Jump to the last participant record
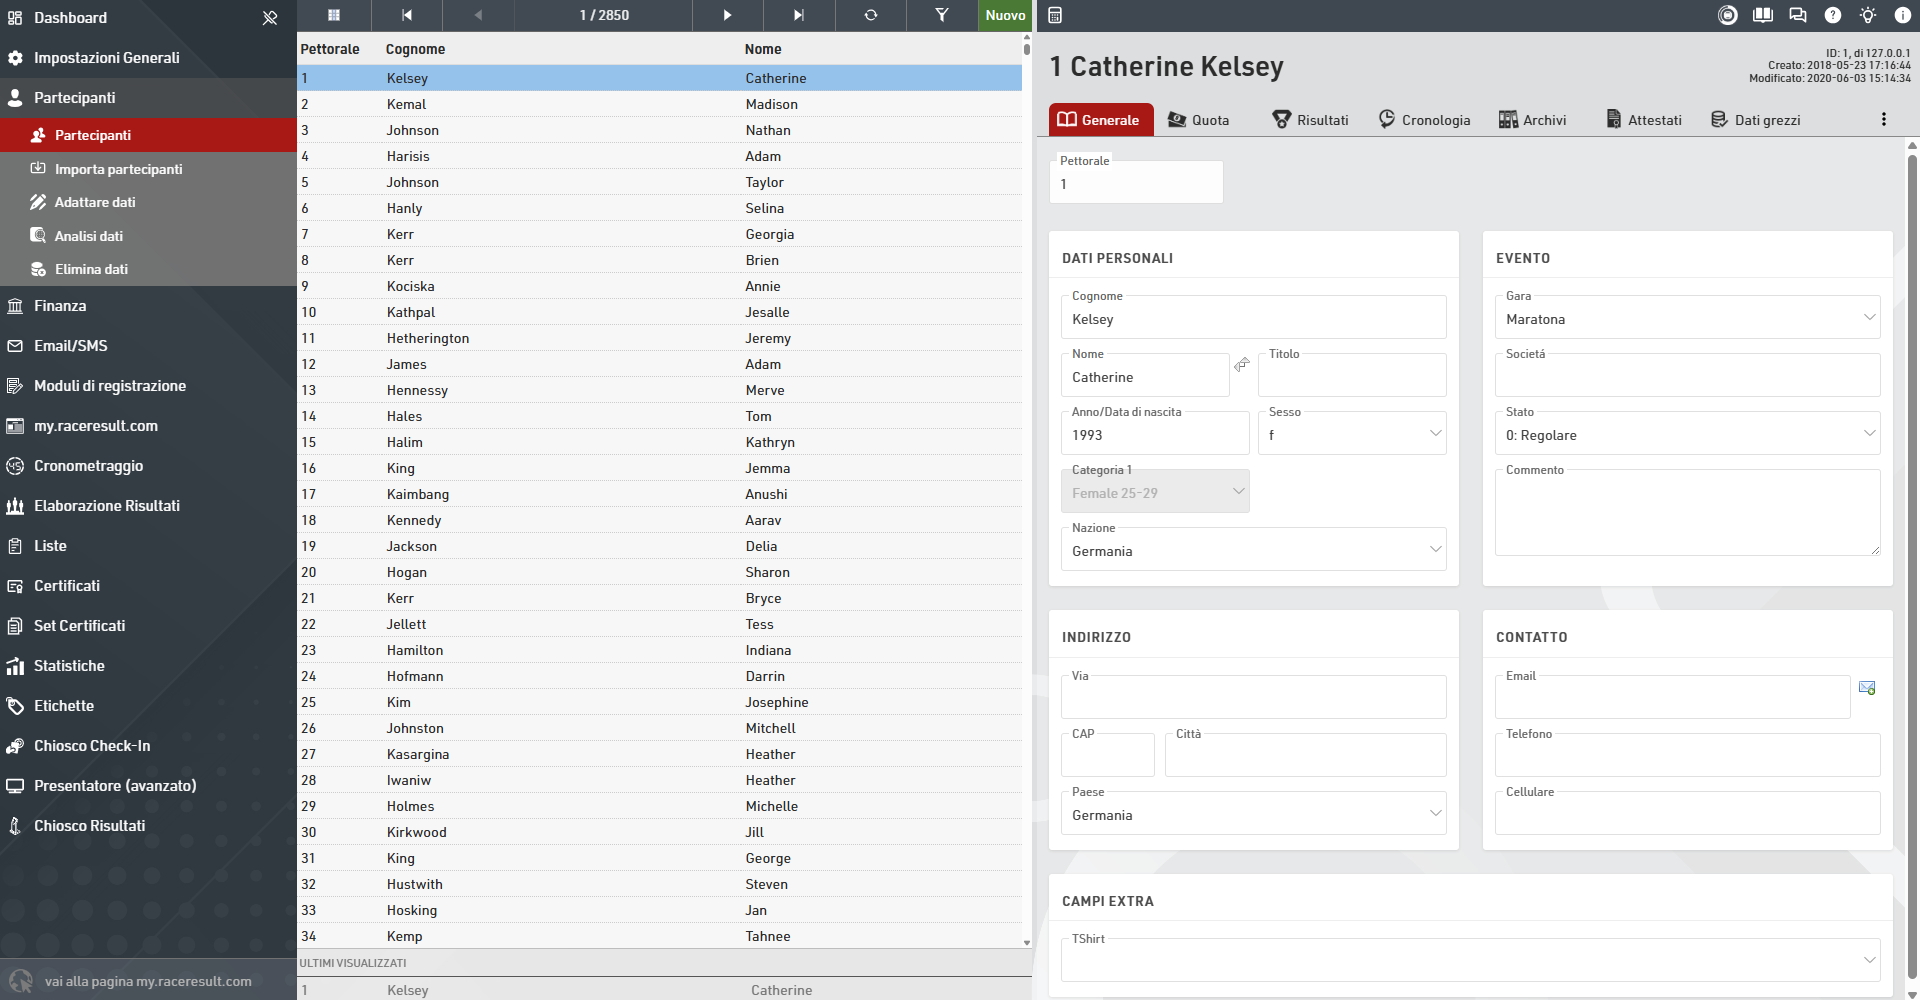 pyautogui.click(x=798, y=15)
